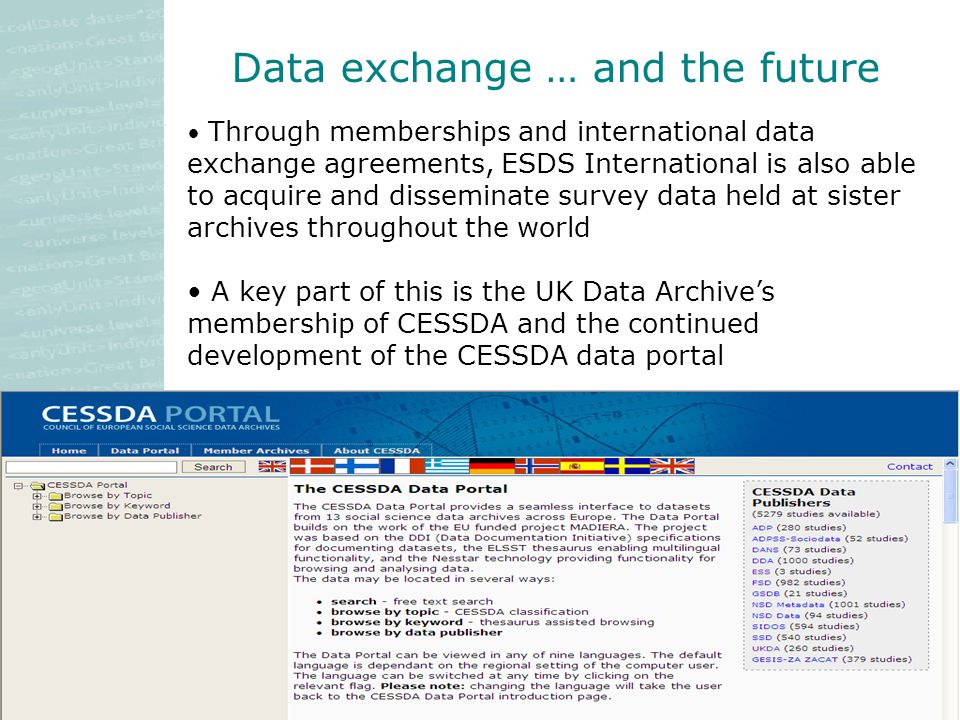Viewport: 960px width, 720px height.
Task: Click the Browse by Data Publisher folder icon
Action: pos(56,517)
